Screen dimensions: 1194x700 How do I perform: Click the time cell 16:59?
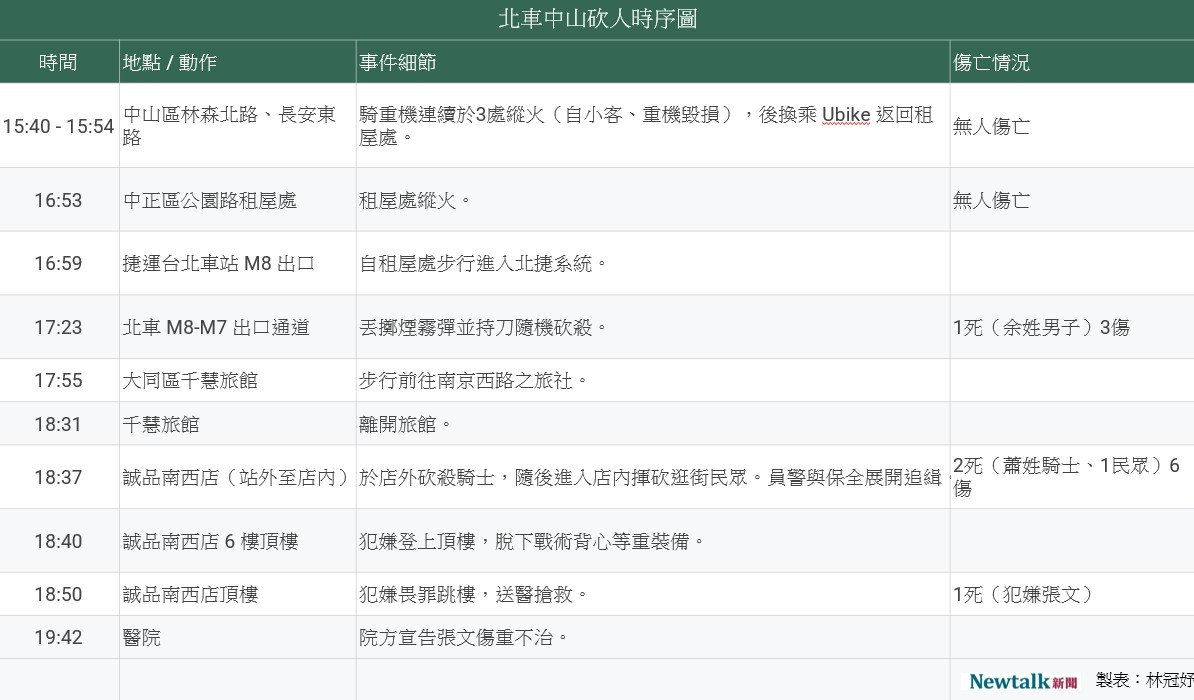(x=58, y=264)
